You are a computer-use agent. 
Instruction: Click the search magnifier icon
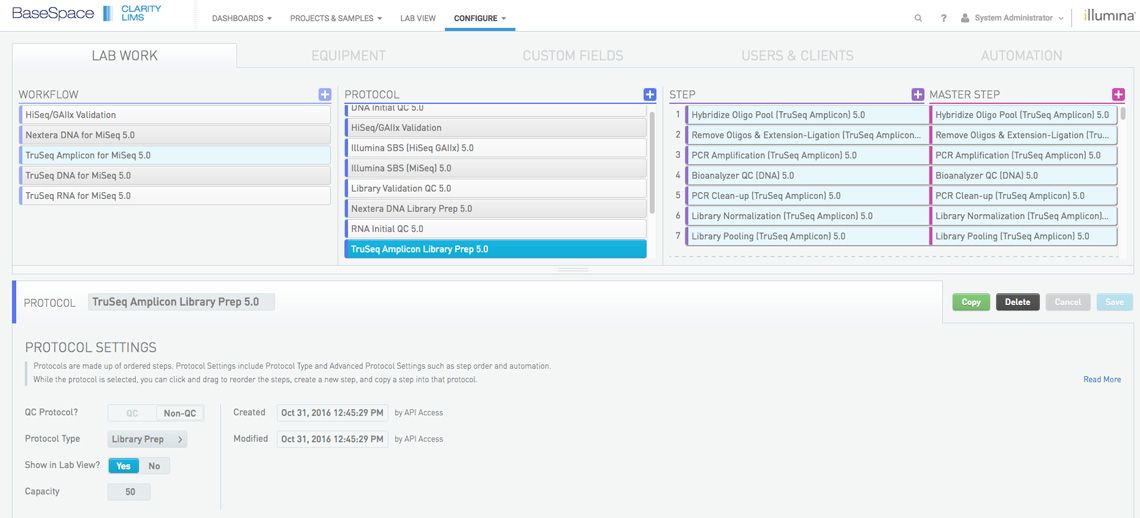(x=918, y=18)
